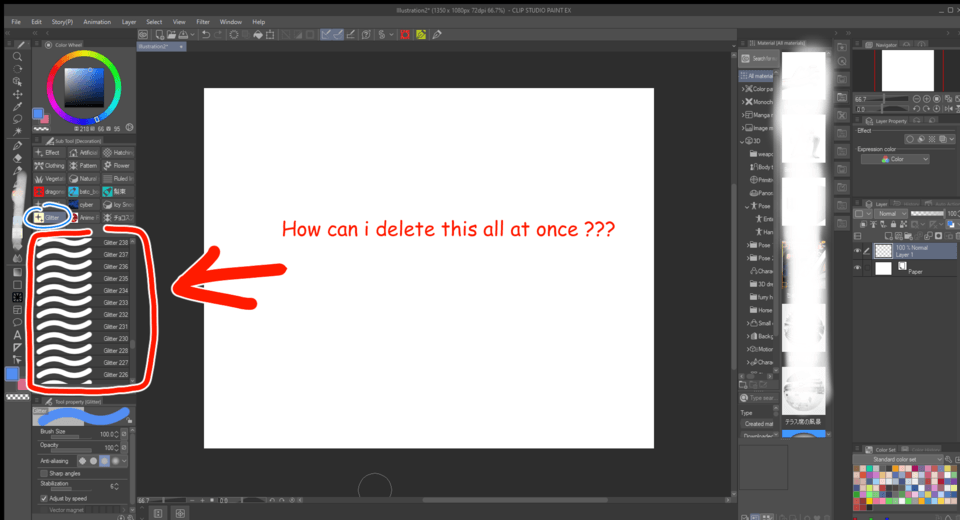Click the Navigator rotate left icon
Screen dimensions: 960x520
pos(917,109)
